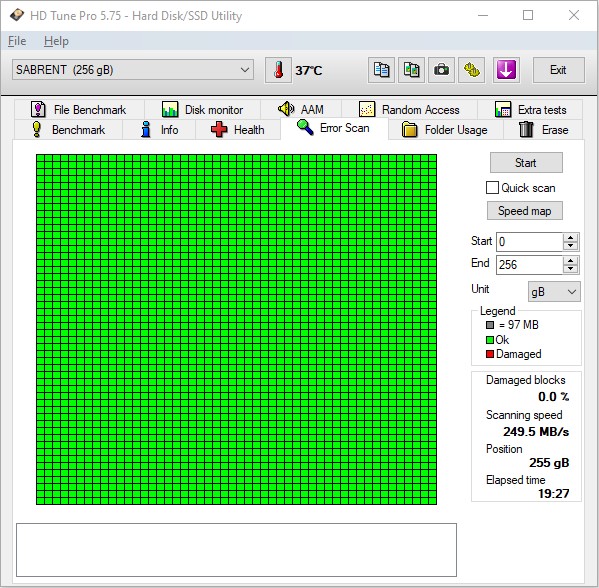The width and height of the screenshot is (599, 588).
Task: Switch to the Disk monitor tab
Action: (202, 110)
